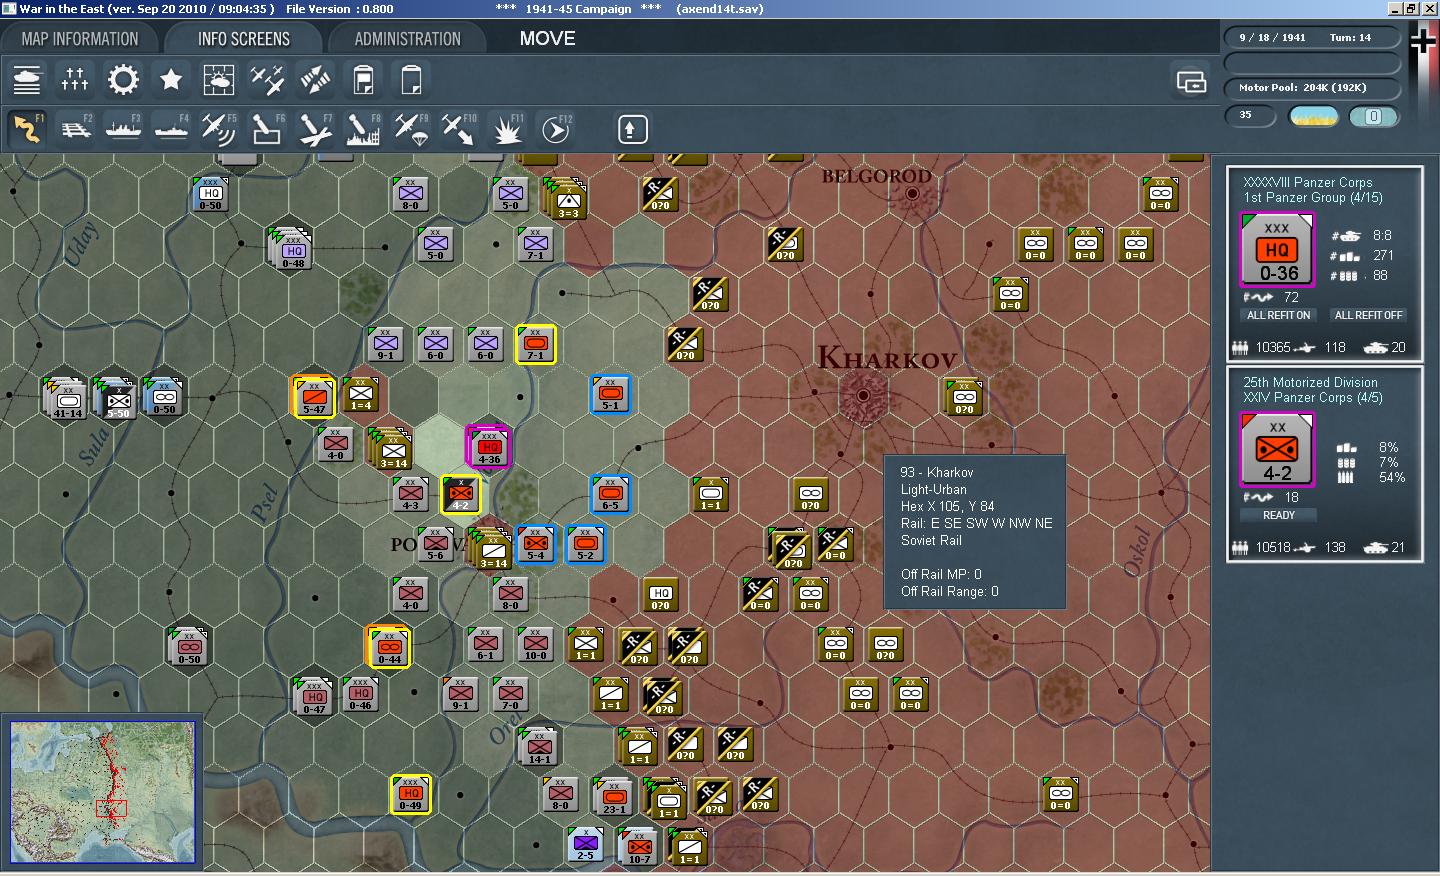Open the MAP INFORMATION tab
1440x876 pixels.
(x=80, y=39)
